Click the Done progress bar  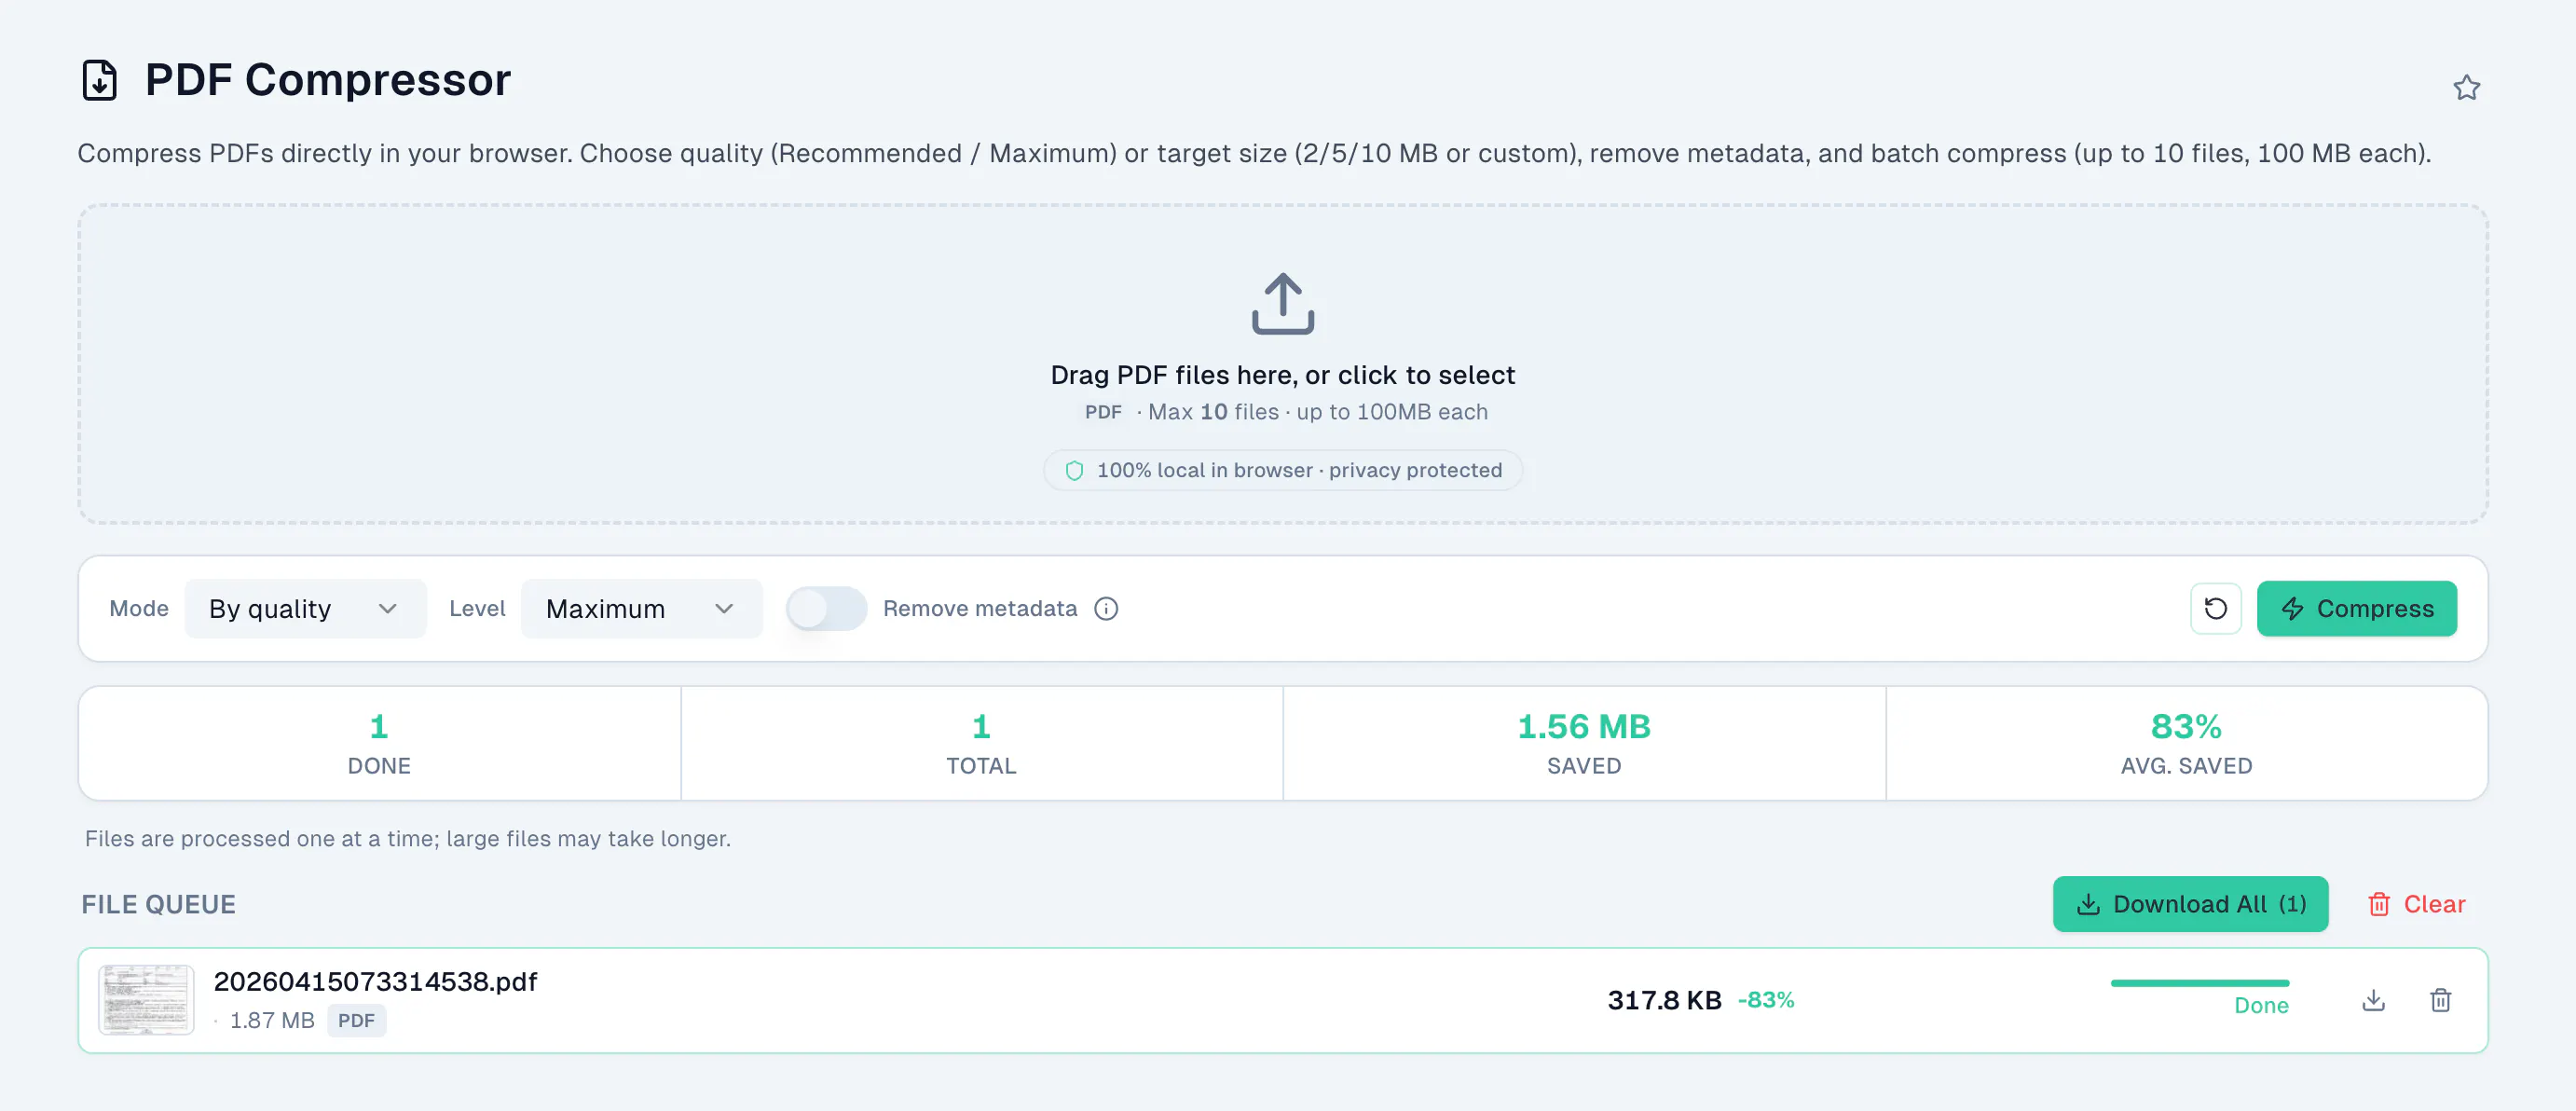click(x=2199, y=983)
